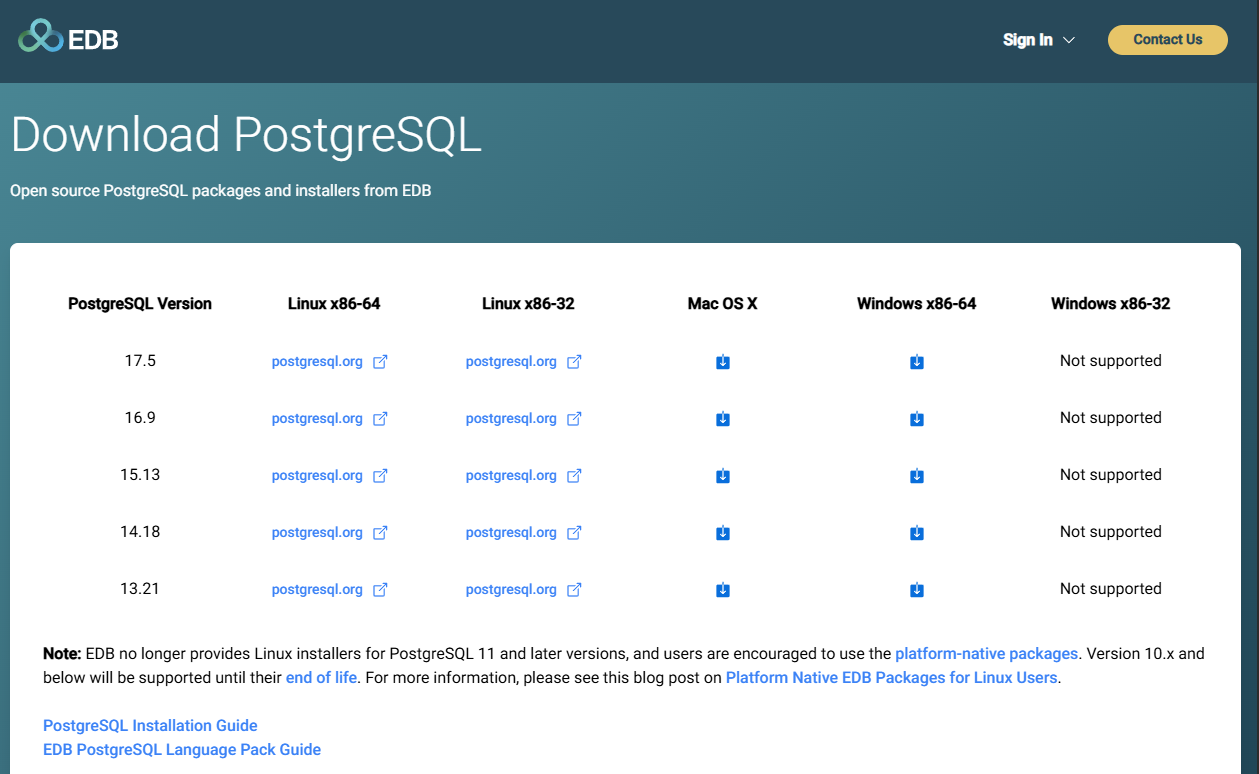Download PostgreSQL 13.21 for Windows x86-64
The height and width of the screenshot is (774, 1259).
[x=917, y=590]
